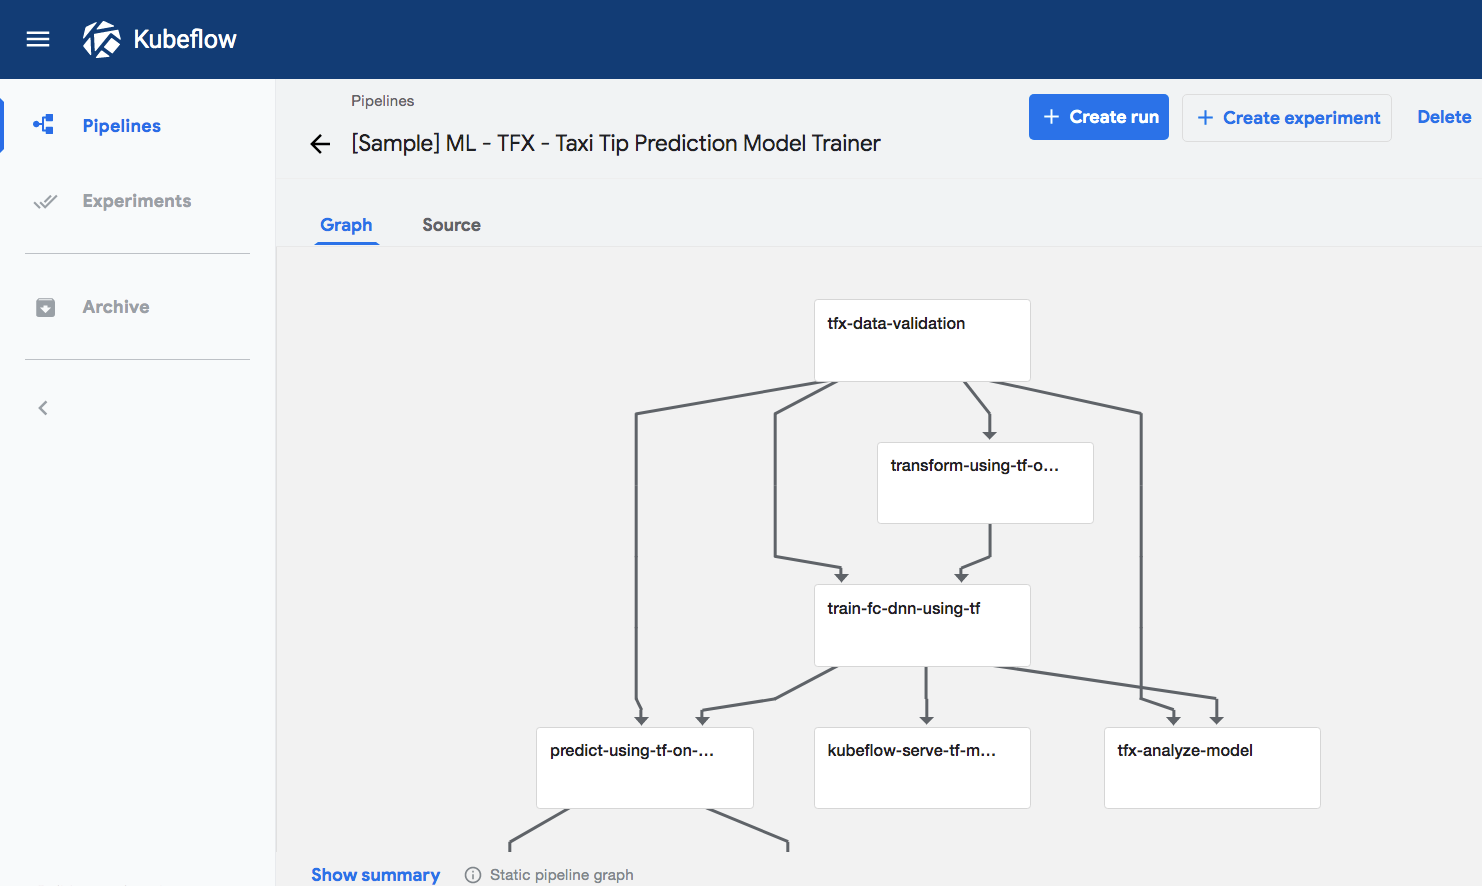
Task: Select the train-fc-dnn-using-tf node
Action: point(921,625)
